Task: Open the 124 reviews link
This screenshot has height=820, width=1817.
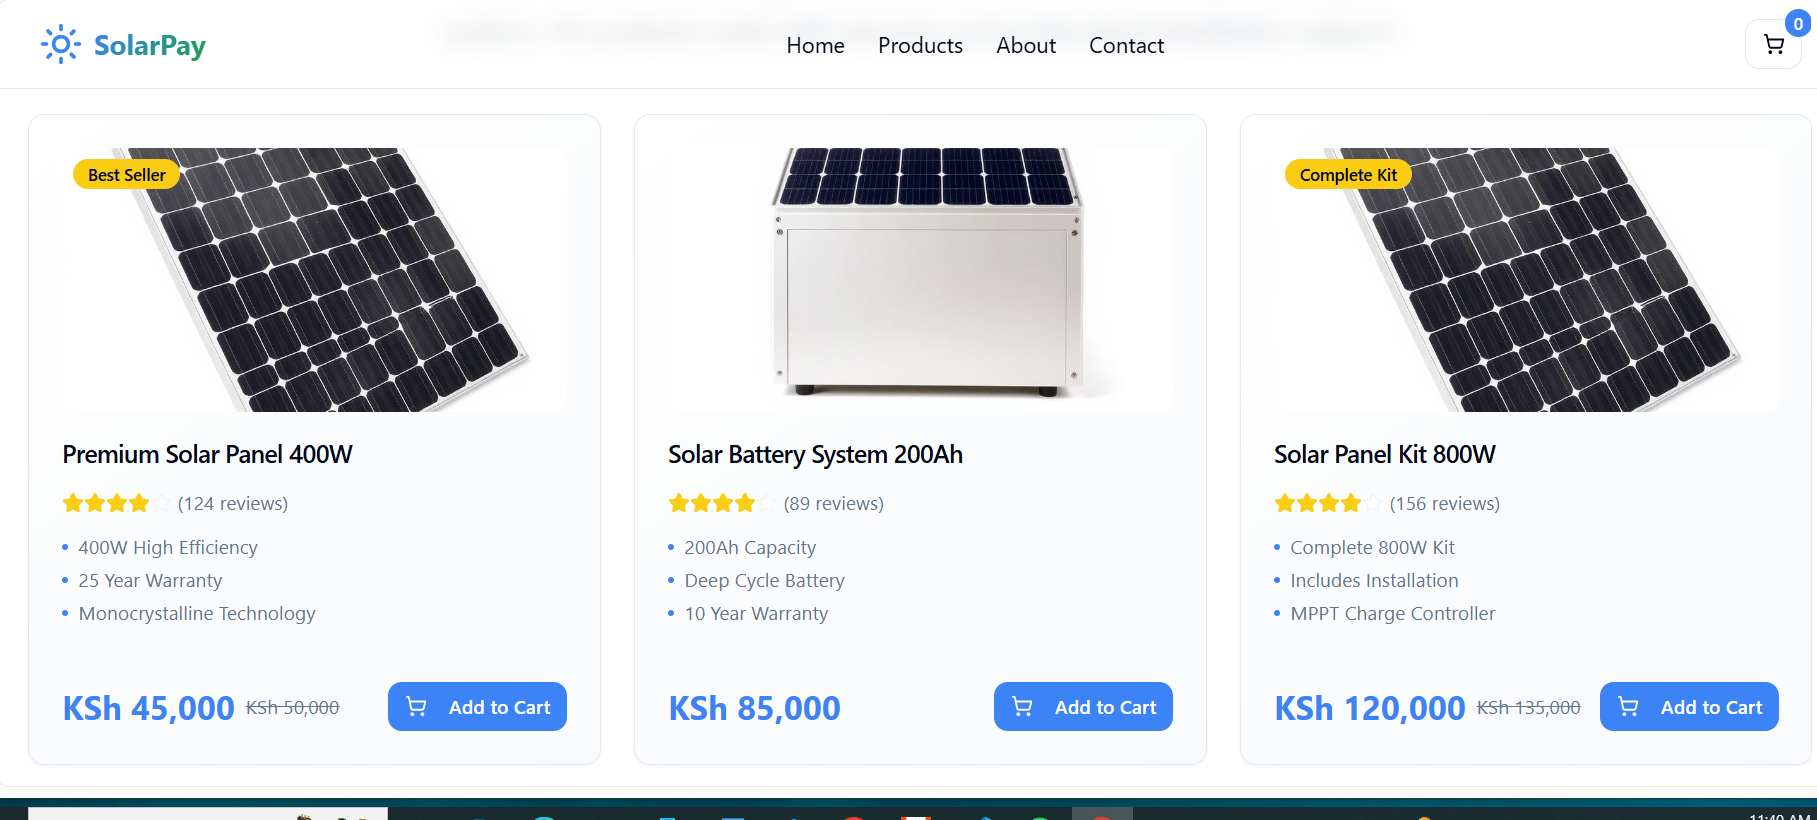Action: 233,504
